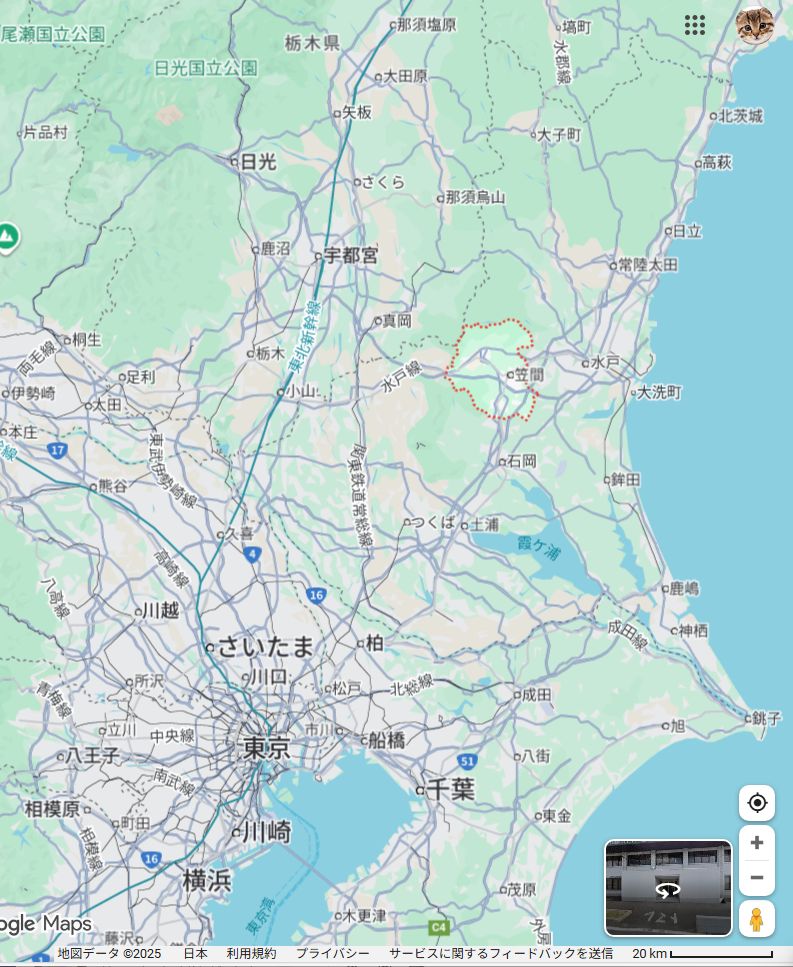The height and width of the screenshot is (967, 793).
Task: Click the 霞ケ浦 lake label
Action: point(539,547)
